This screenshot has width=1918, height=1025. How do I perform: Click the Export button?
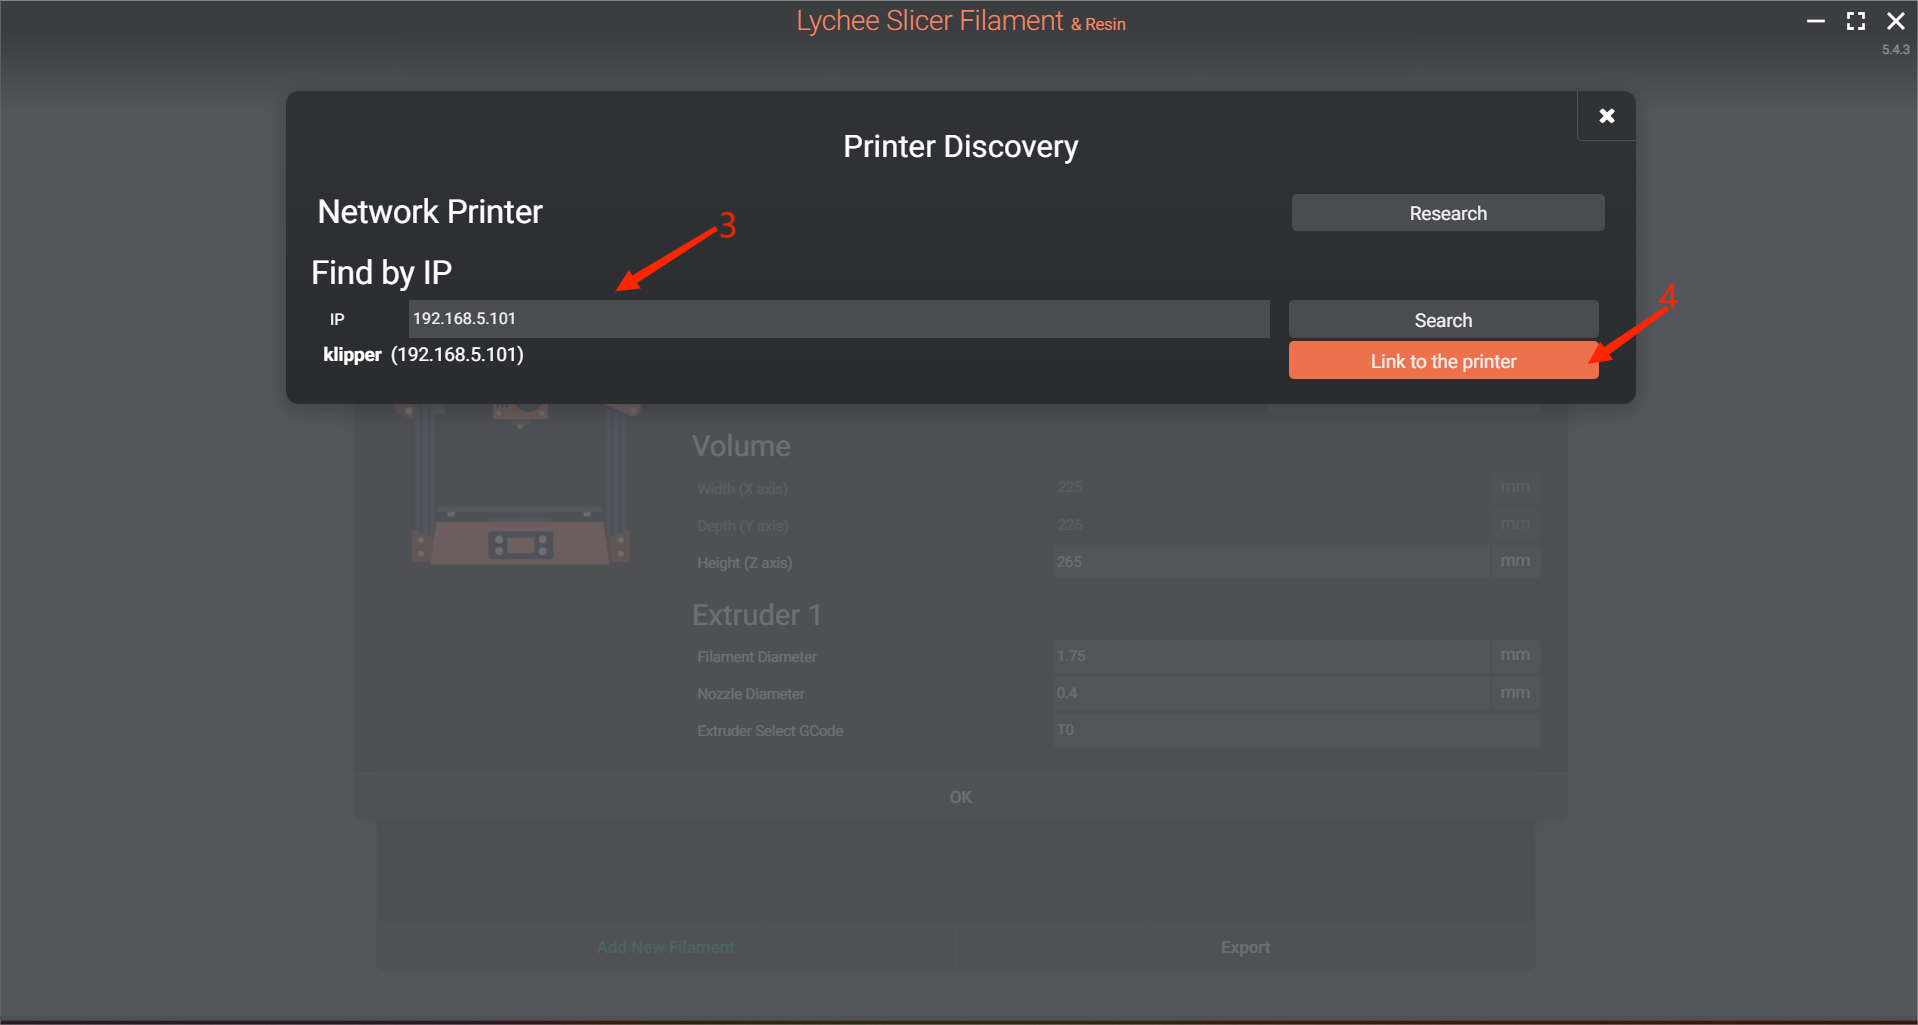pyautogui.click(x=1245, y=947)
